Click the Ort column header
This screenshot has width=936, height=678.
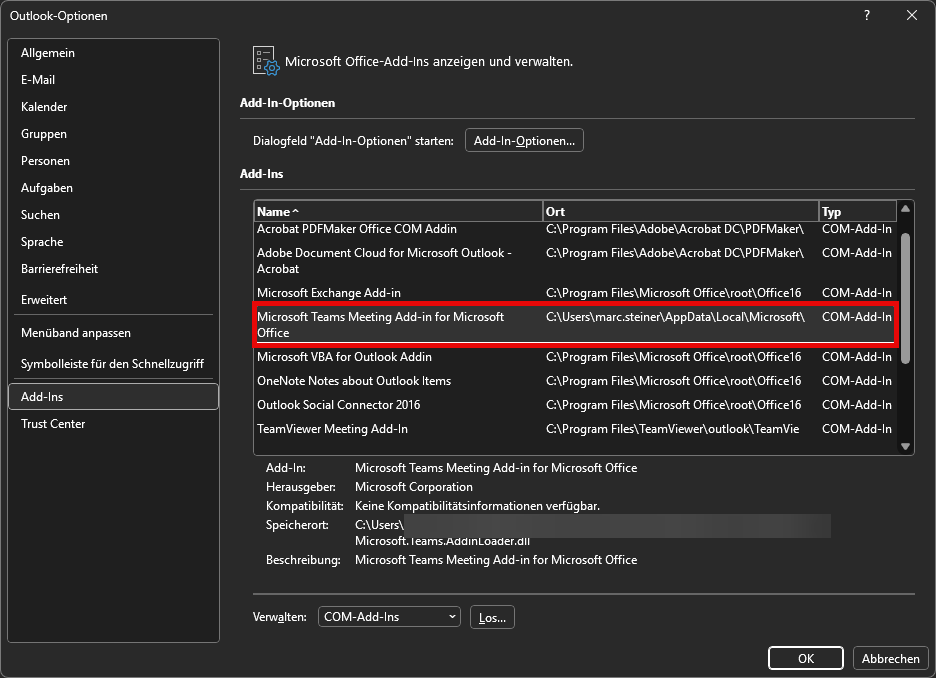[x=680, y=212]
